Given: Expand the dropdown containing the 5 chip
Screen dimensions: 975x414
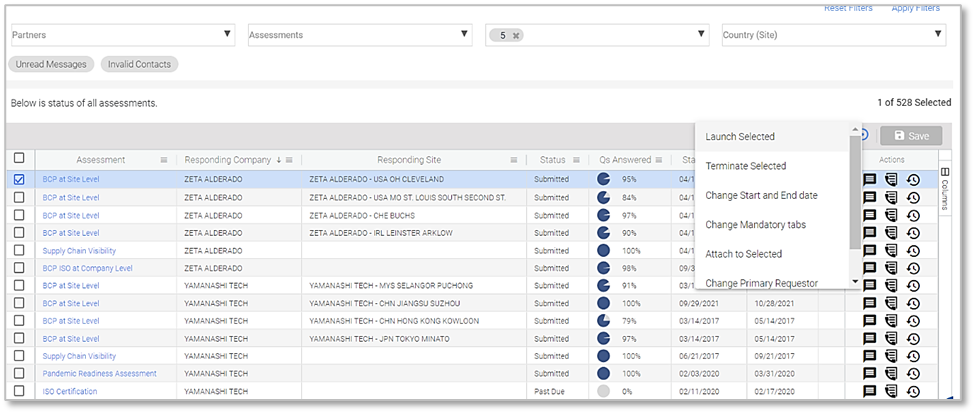Looking at the screenshot, I should pos(701,34).
